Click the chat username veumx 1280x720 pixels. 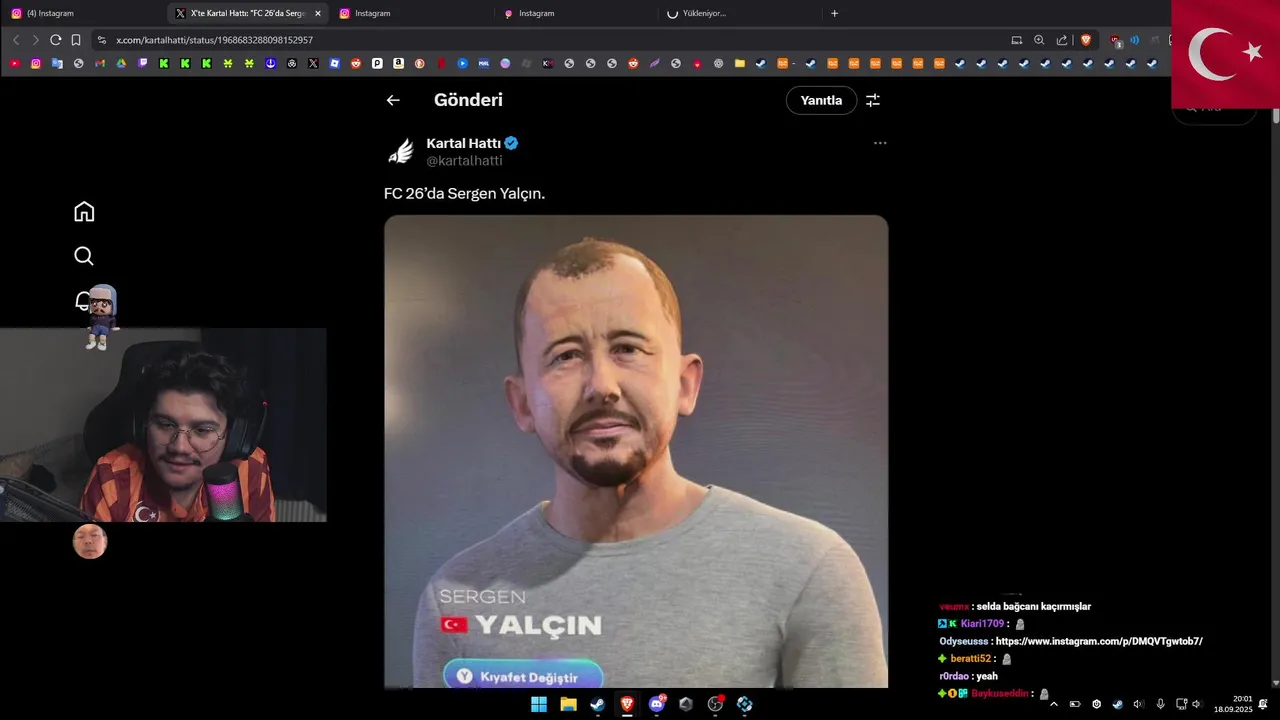[954, 606]
